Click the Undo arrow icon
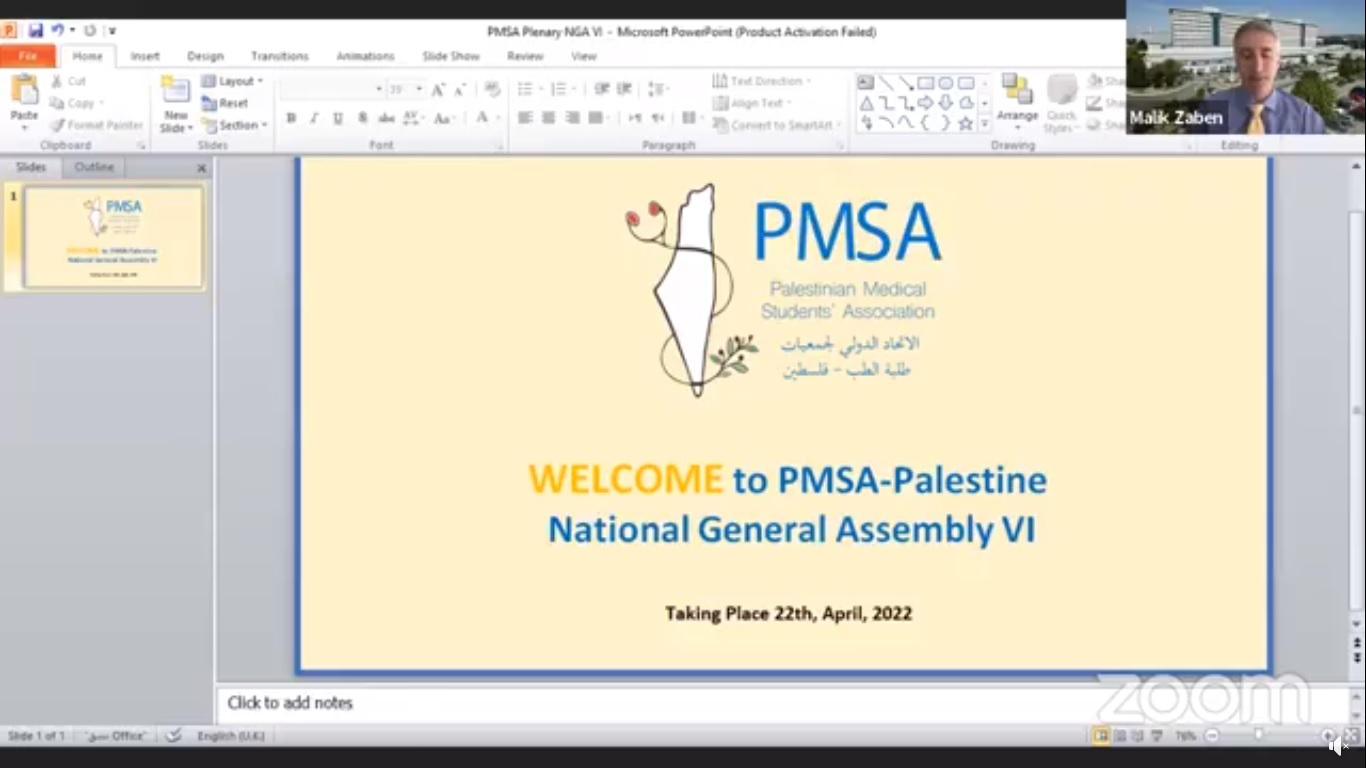The image size is (1366, 768). (57, 31)
